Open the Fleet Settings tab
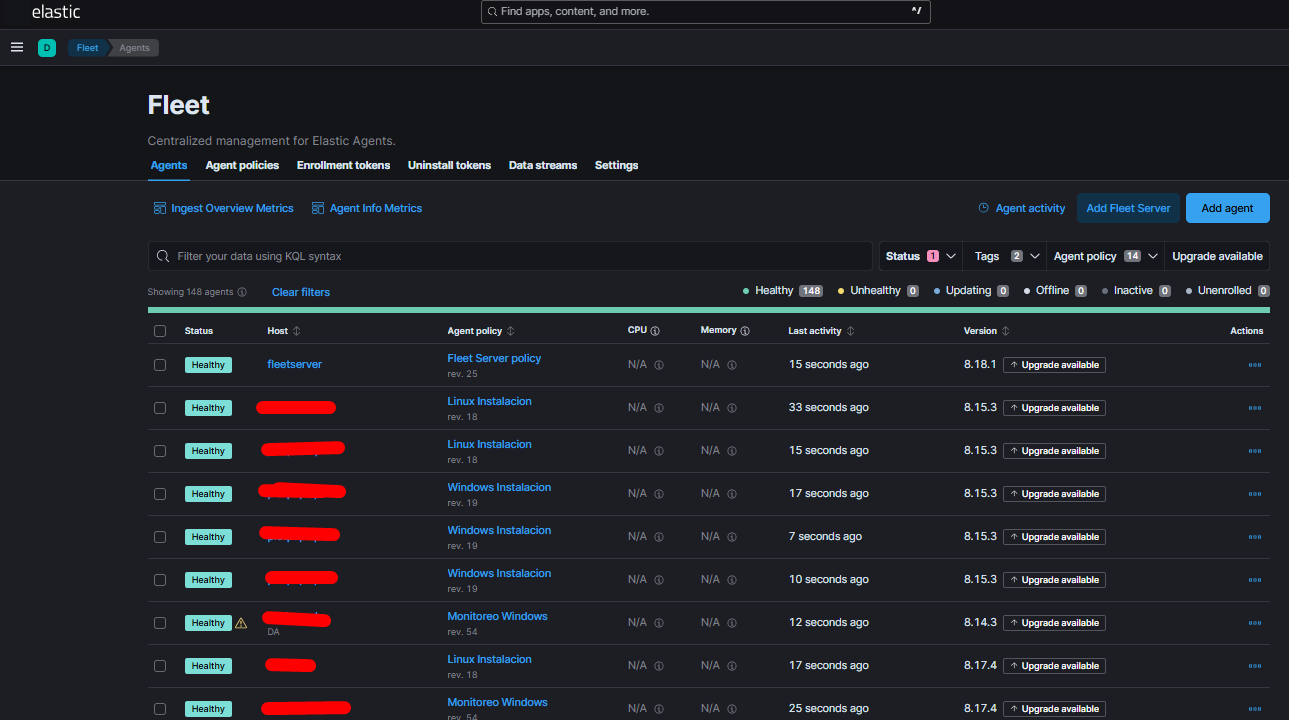Image resolution: width=1289 pixels, height=720 pixels. pyautogui.click(x=616, y=165)
